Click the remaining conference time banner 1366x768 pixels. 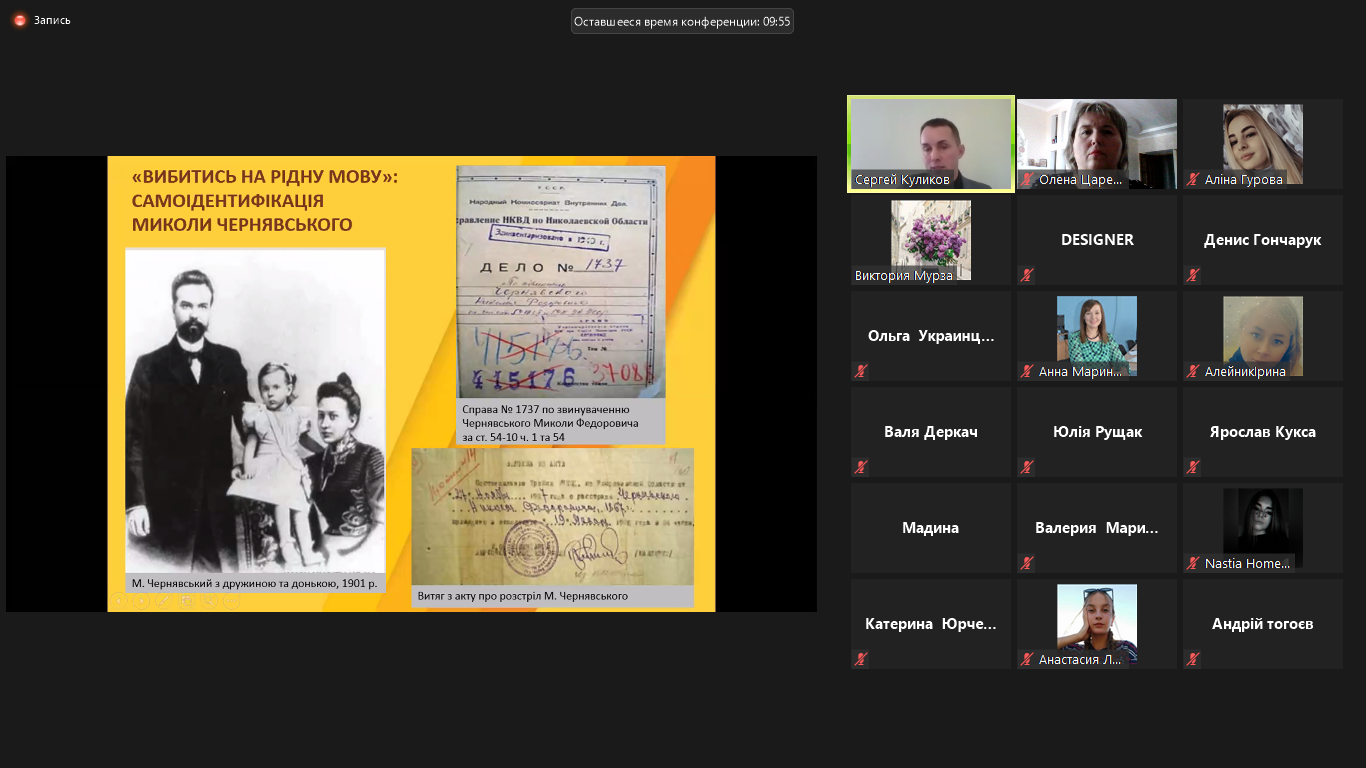[682, 21]
